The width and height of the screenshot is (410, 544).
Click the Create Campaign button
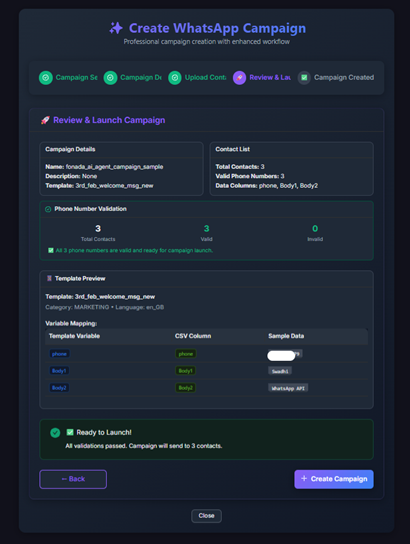tap(334, 479)
